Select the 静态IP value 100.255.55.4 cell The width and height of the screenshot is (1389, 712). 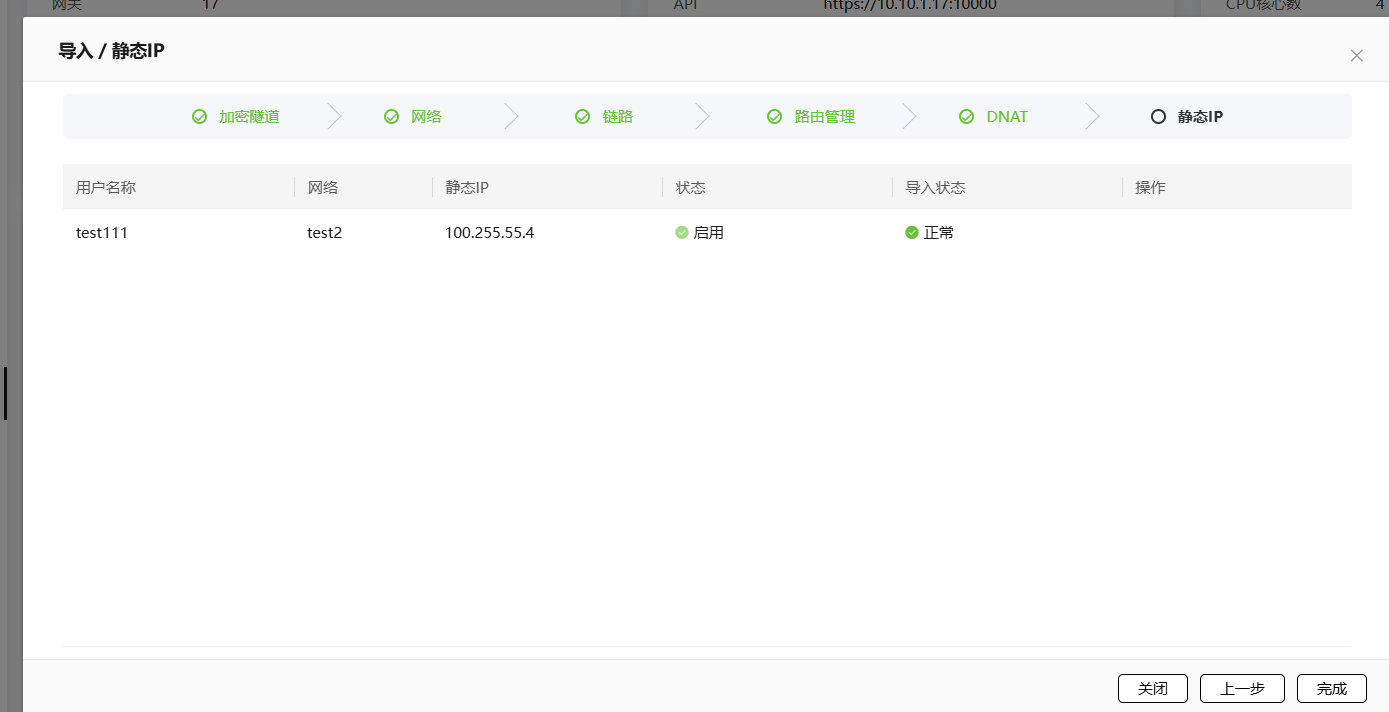coord(489,232)
